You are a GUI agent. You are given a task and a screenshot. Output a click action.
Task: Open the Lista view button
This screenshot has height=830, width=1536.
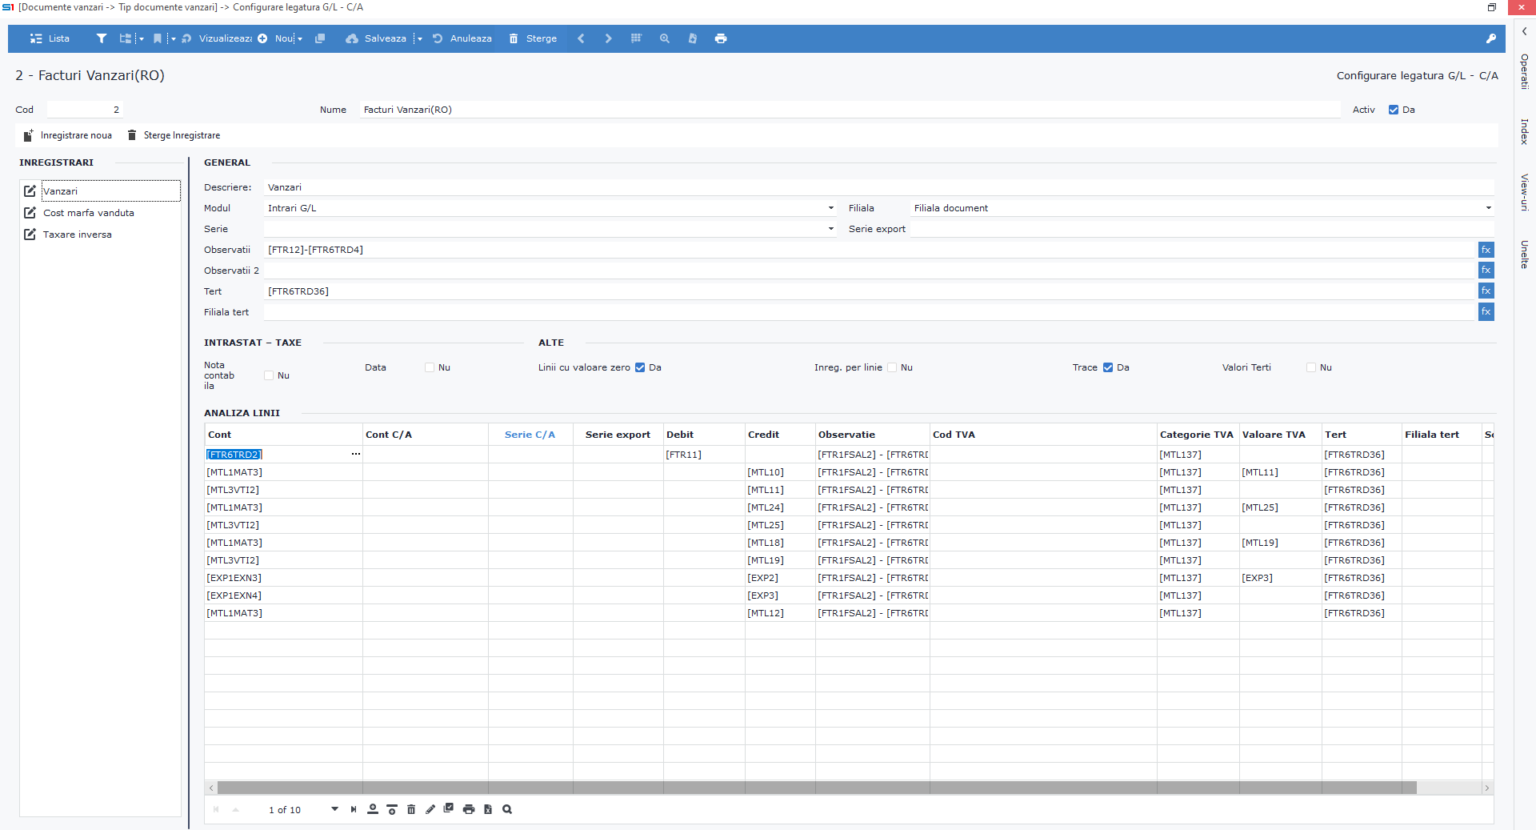point(49,39)
